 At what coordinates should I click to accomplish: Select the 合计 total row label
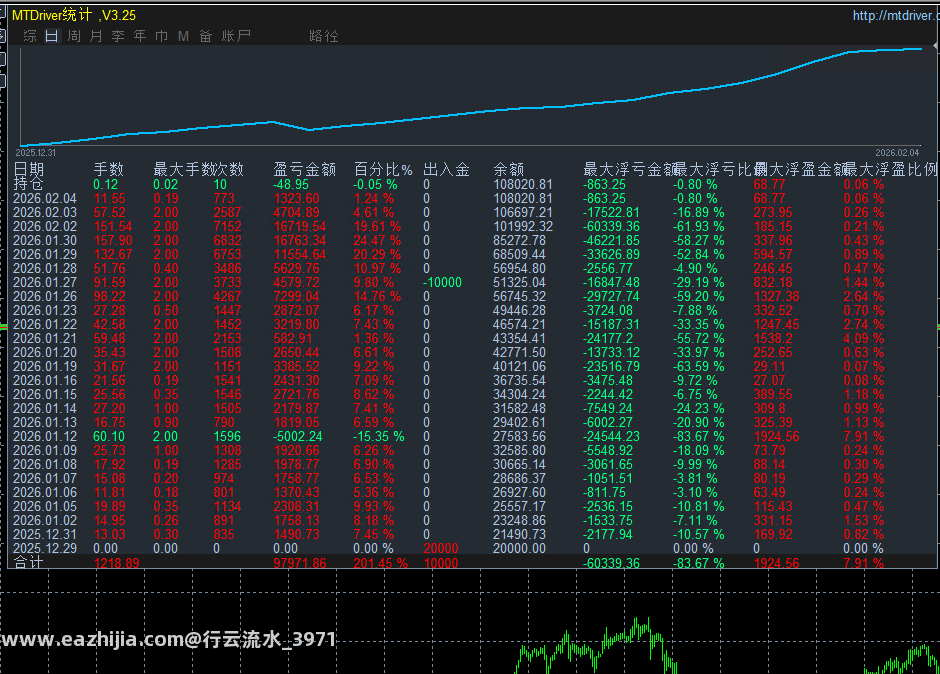point(28,562)
